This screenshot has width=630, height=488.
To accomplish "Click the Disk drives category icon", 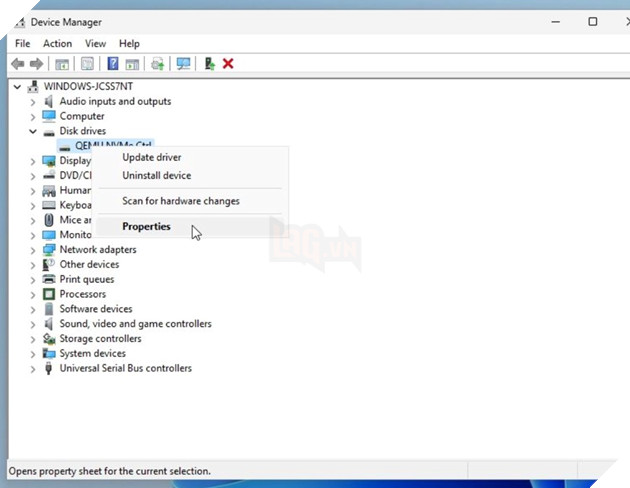I will (49, 132).
